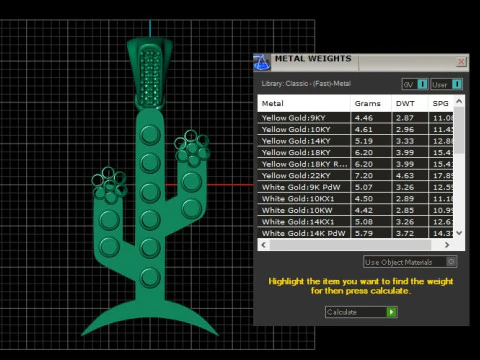Click the Calculate button
Image resolution: width=480 pixels, height=360 pixels.
361,312
